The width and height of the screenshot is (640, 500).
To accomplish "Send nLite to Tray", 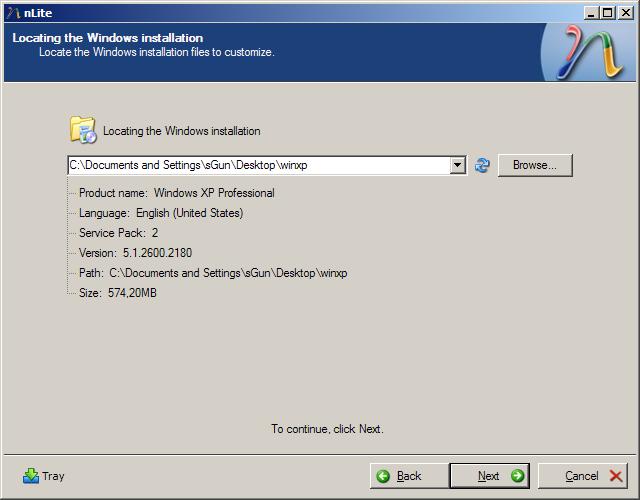I will 44,476.
